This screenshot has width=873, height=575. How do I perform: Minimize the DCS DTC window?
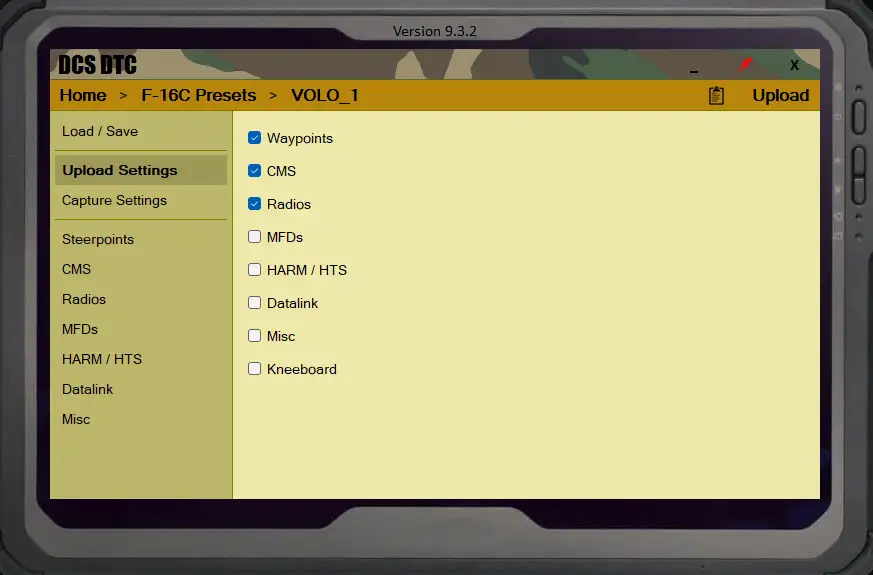click(x=693, y=71)
